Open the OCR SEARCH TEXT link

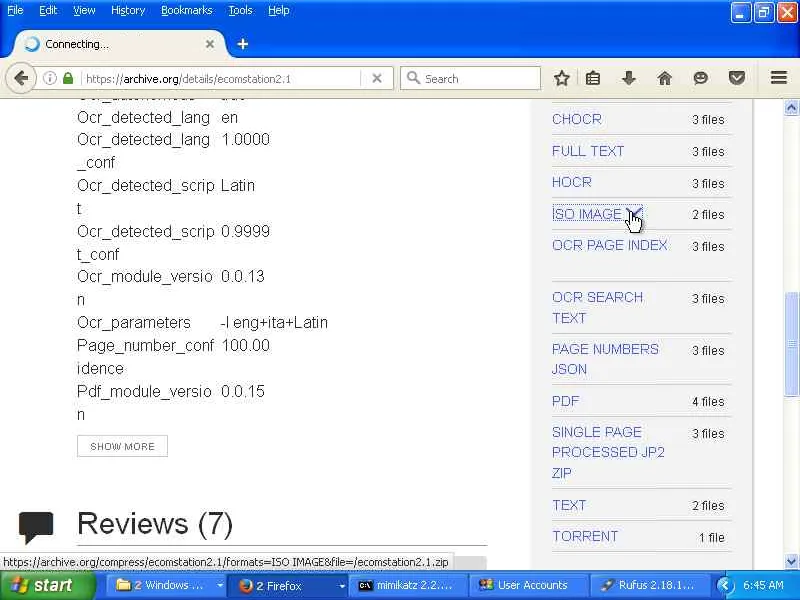[597, 307]
